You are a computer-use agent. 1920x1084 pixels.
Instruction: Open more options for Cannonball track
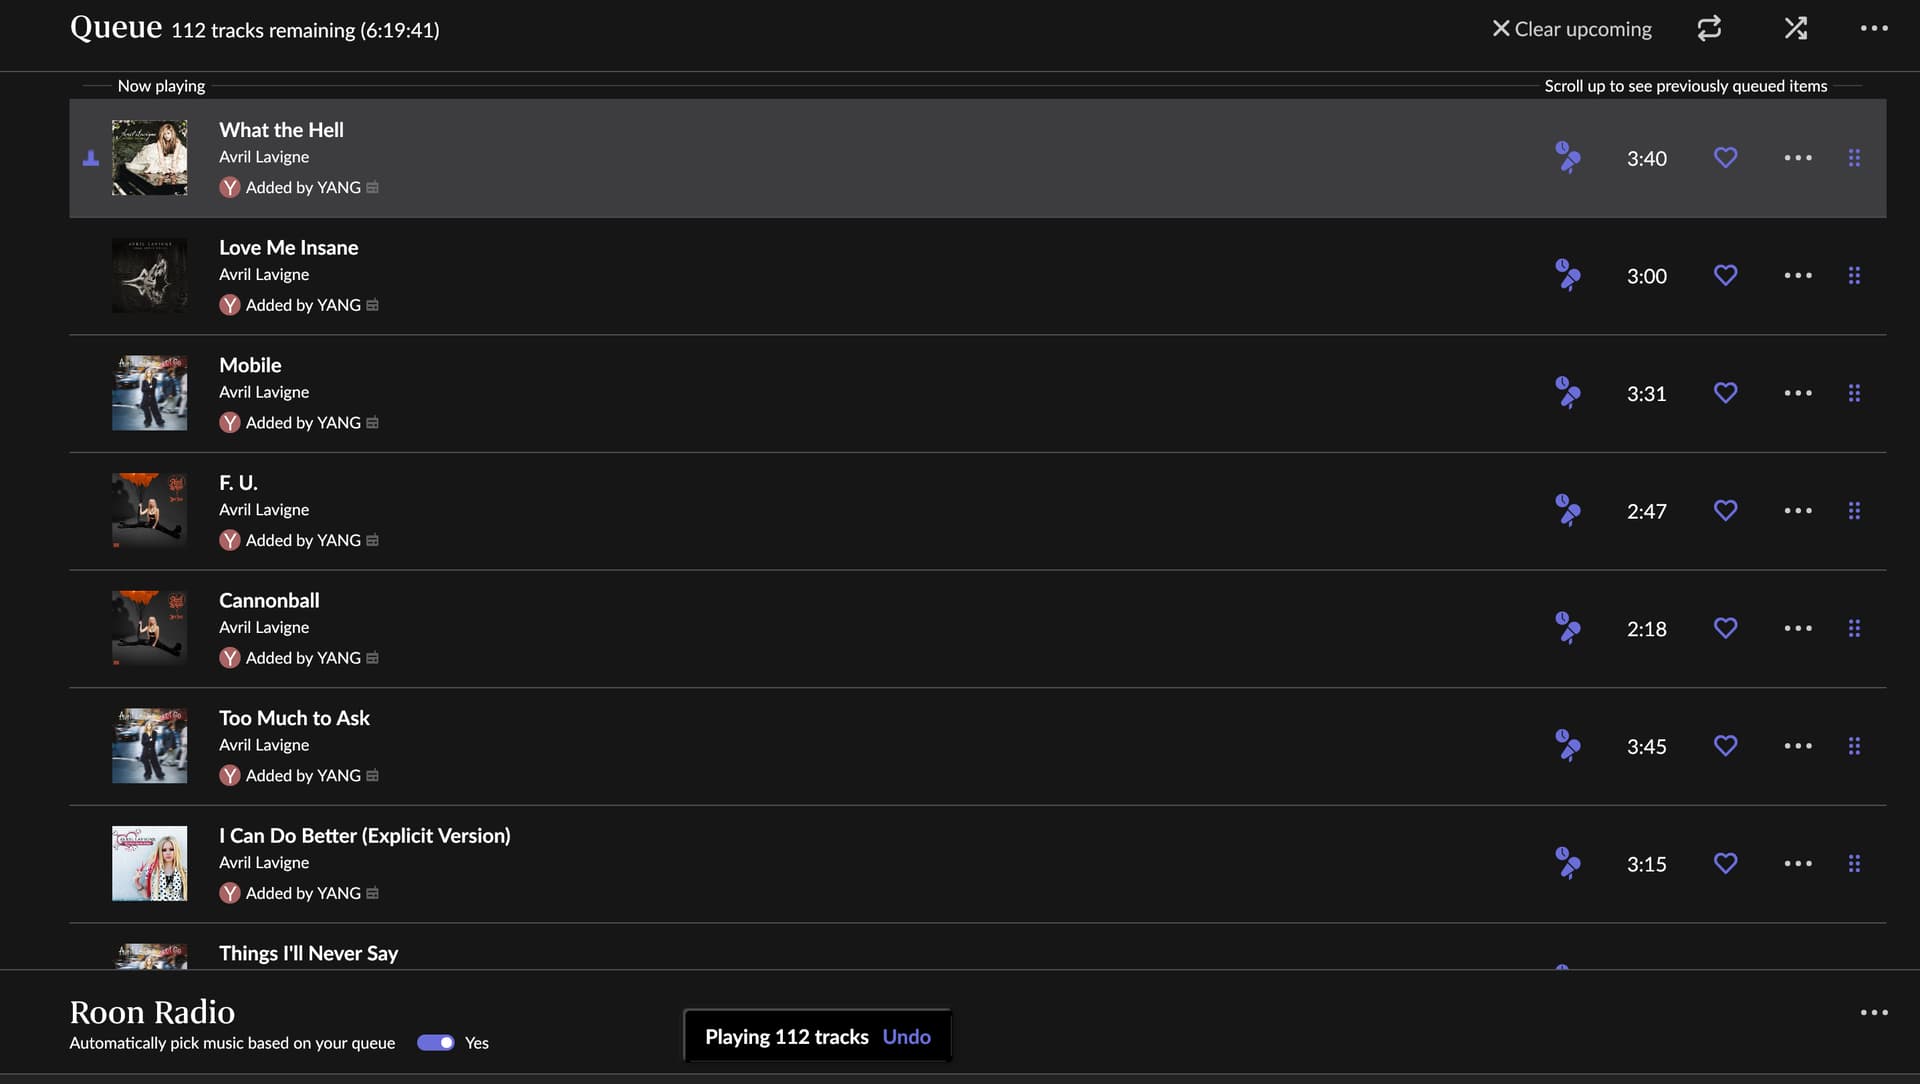pyautogui.click(x=1797, y=628)
